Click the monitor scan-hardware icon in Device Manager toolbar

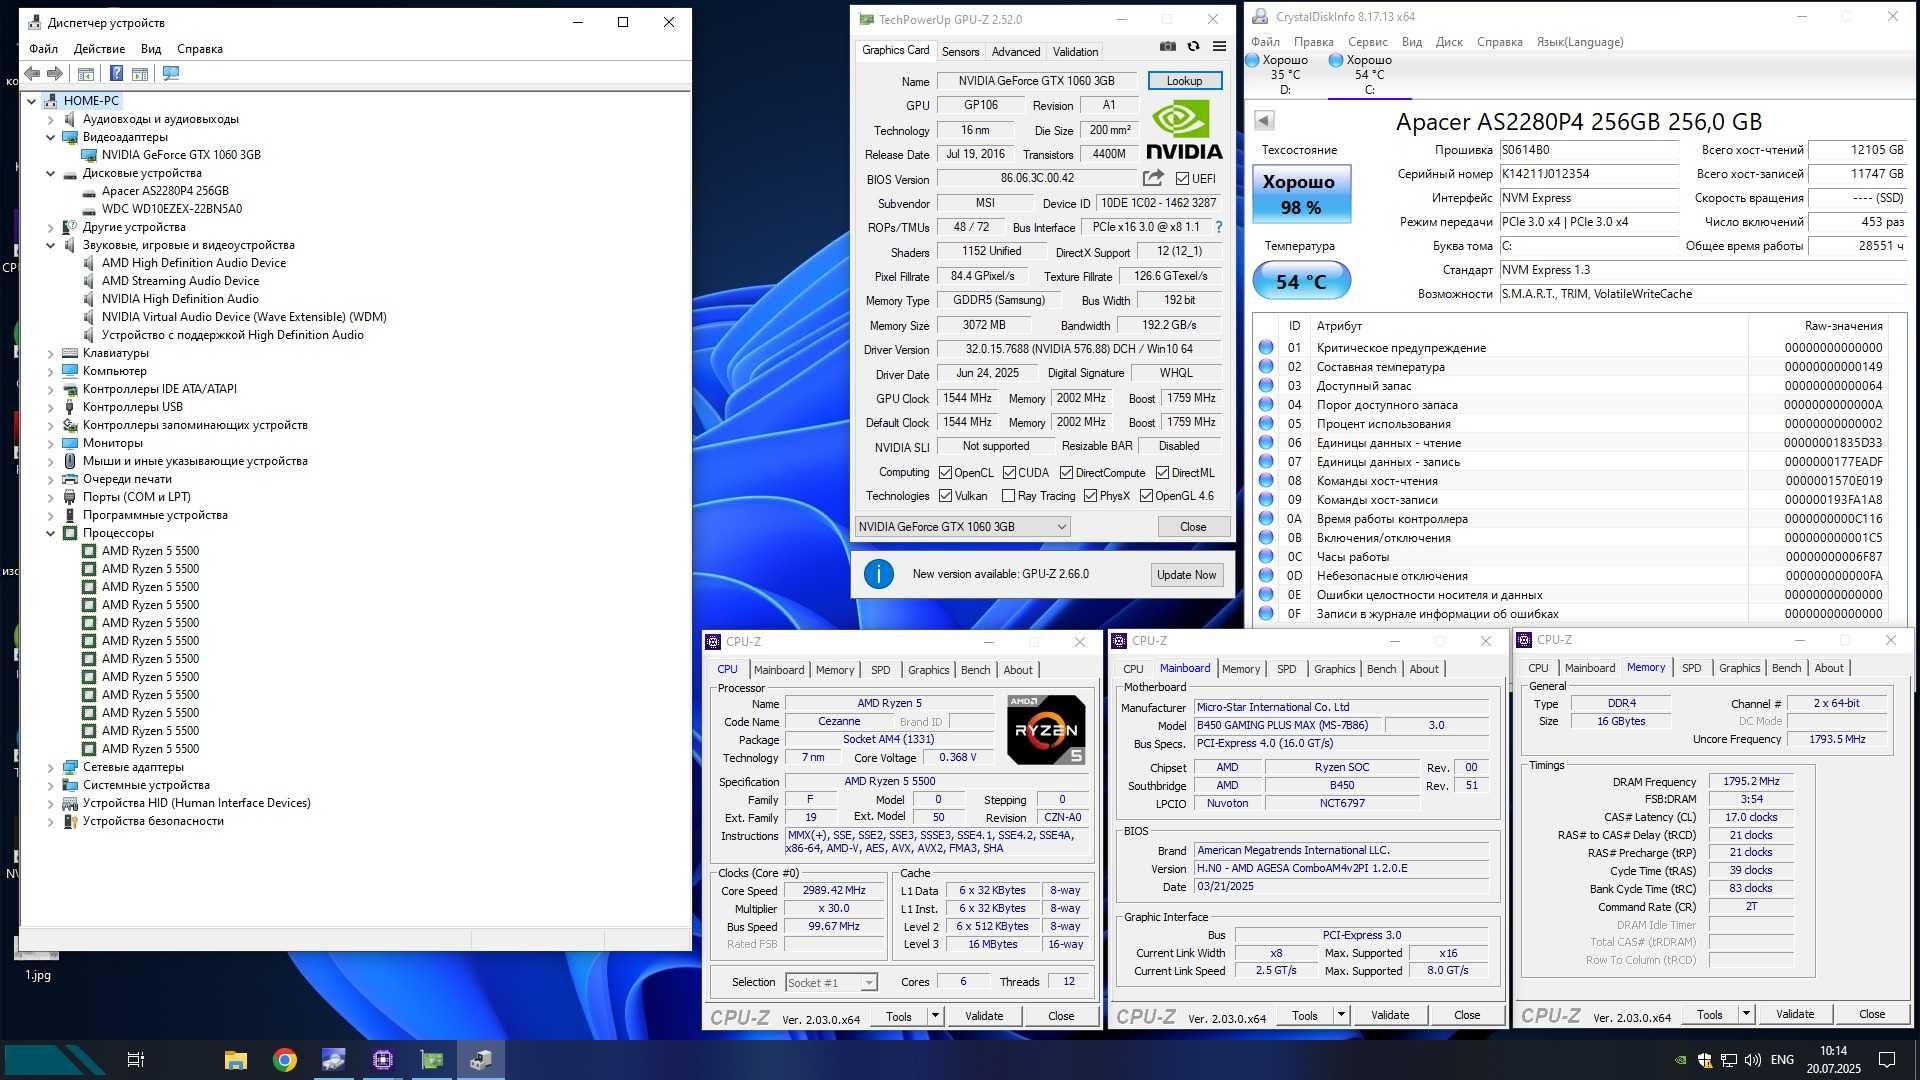click(x=171, y=74)
